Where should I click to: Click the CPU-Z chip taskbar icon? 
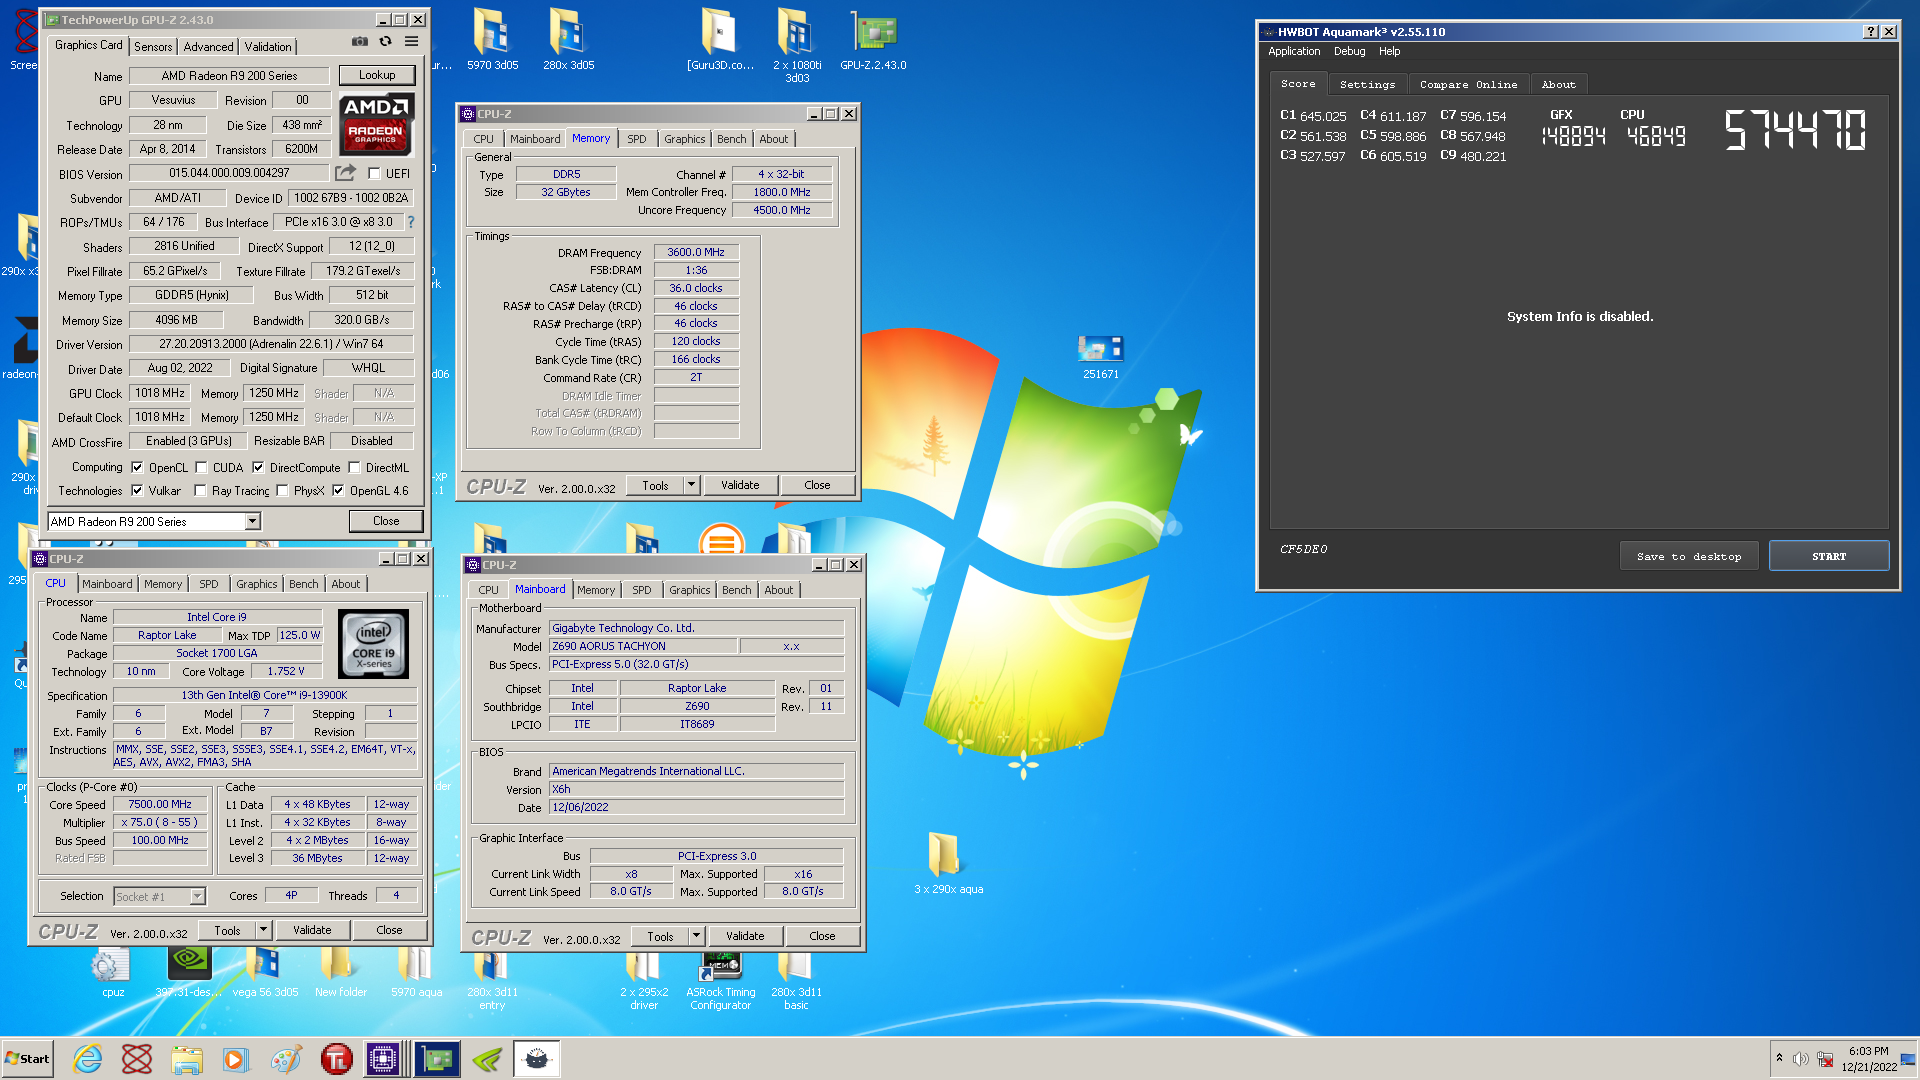[x=383, y=1059]
